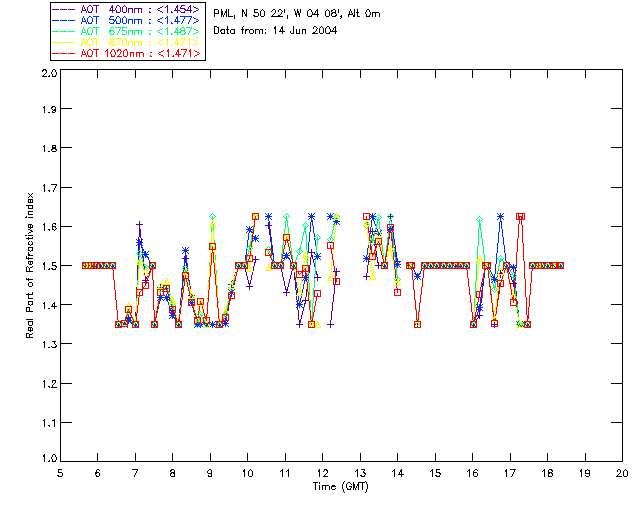Click the AOT 1020nm legend entry
640x512 pixels.
(127, 53)
